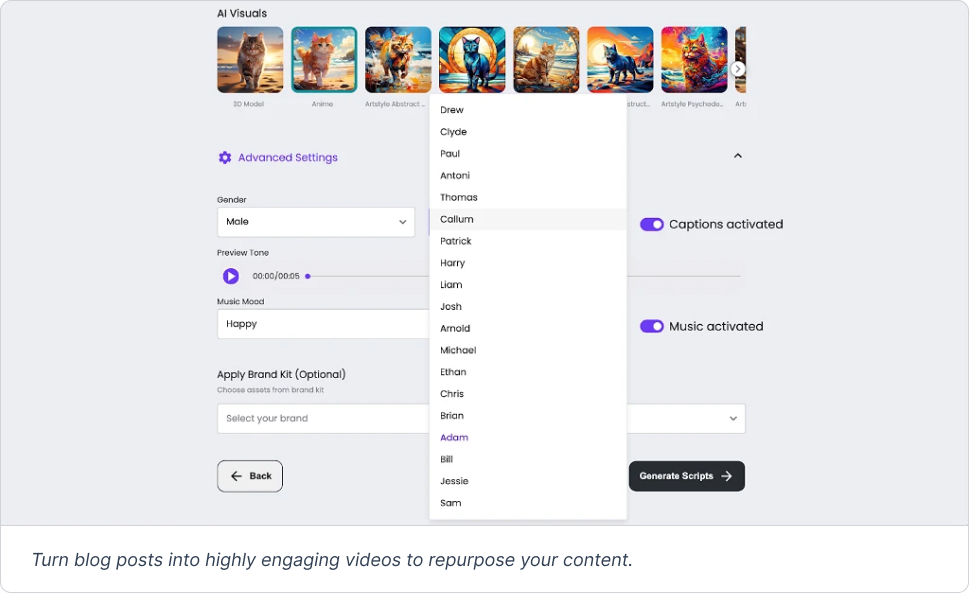969x593 pixels.
Task: Select the 3D Model cat thumbnail
Action: coord(250,60)
